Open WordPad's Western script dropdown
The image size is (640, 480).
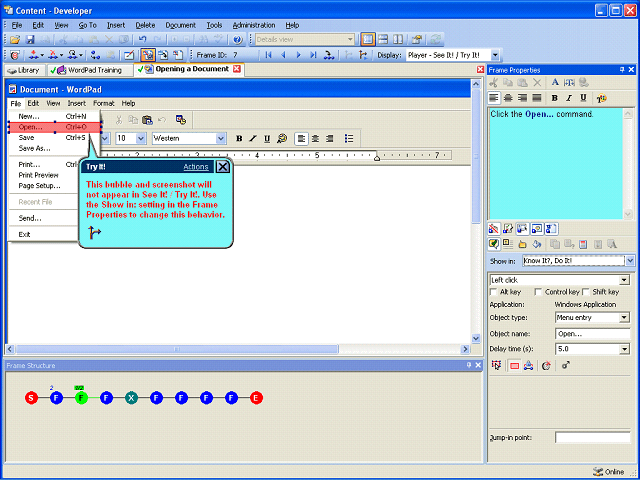coord(221,138)
